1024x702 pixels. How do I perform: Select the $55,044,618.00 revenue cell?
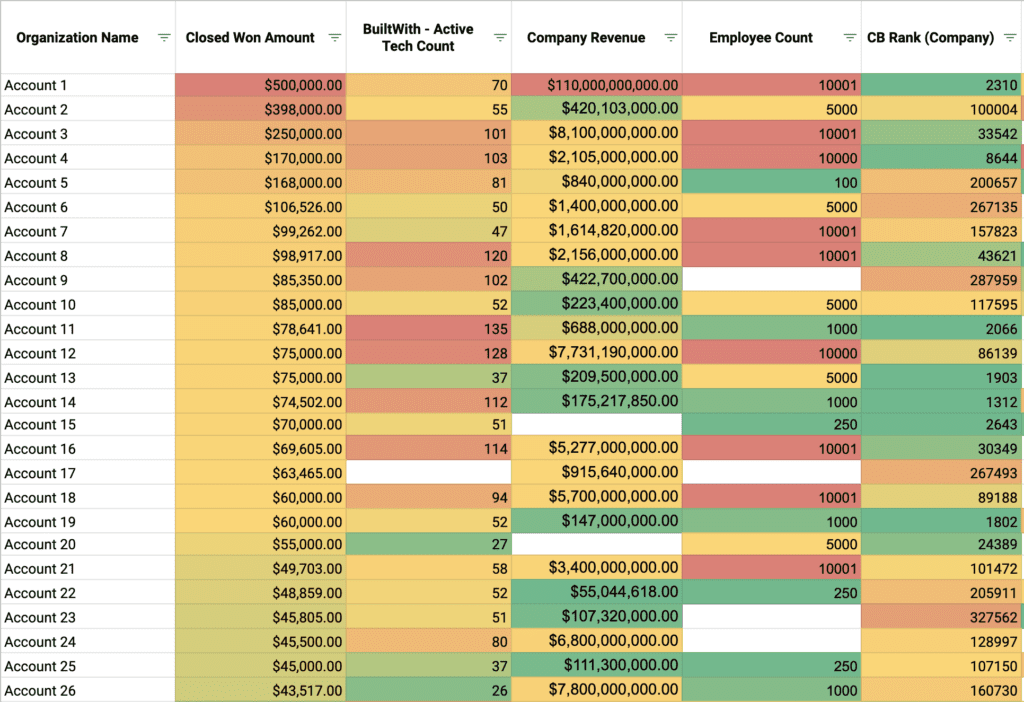pyautogui.click(x=597, y=593)
